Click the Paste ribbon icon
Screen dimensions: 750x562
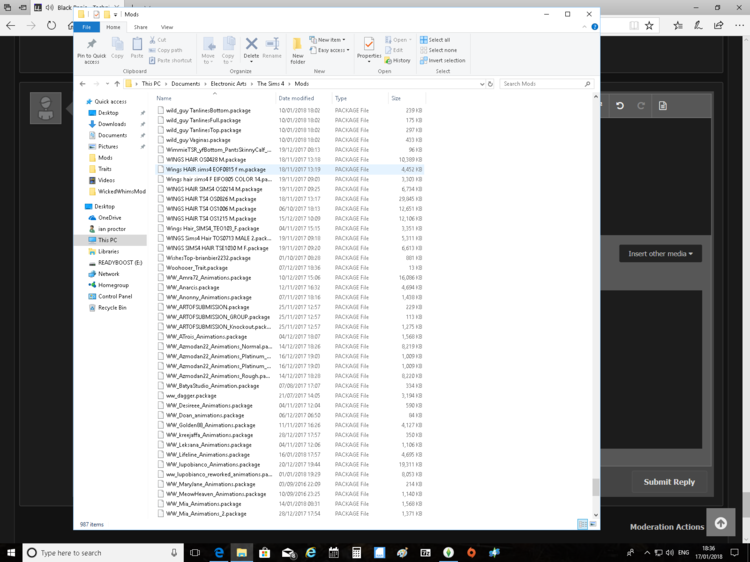(137, 44)
